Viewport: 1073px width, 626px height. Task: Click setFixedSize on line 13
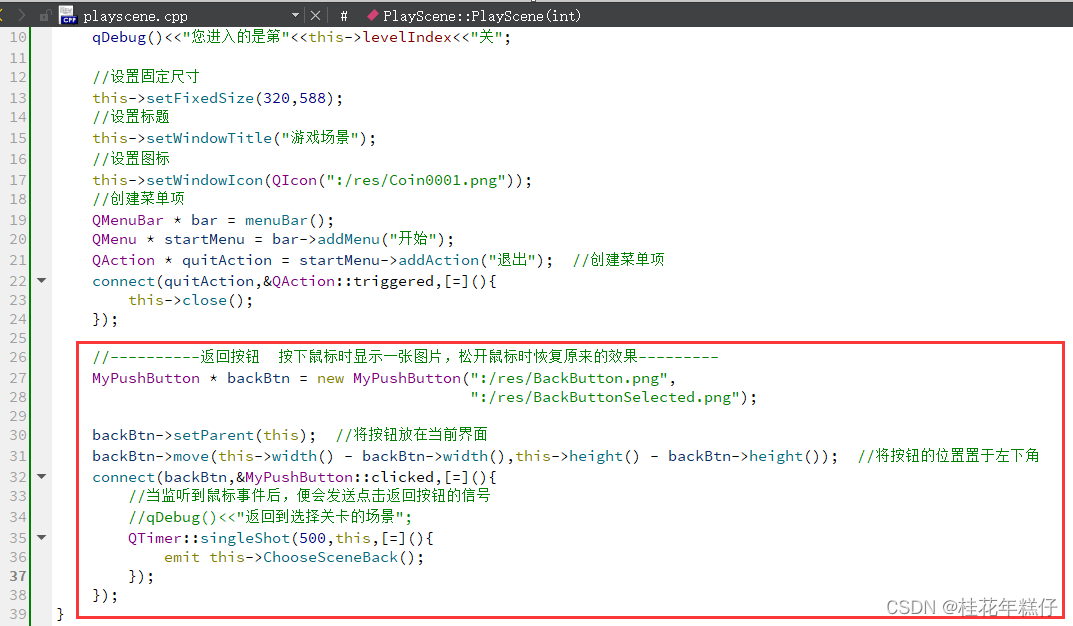pyautogui.click(x=200, y=98)
